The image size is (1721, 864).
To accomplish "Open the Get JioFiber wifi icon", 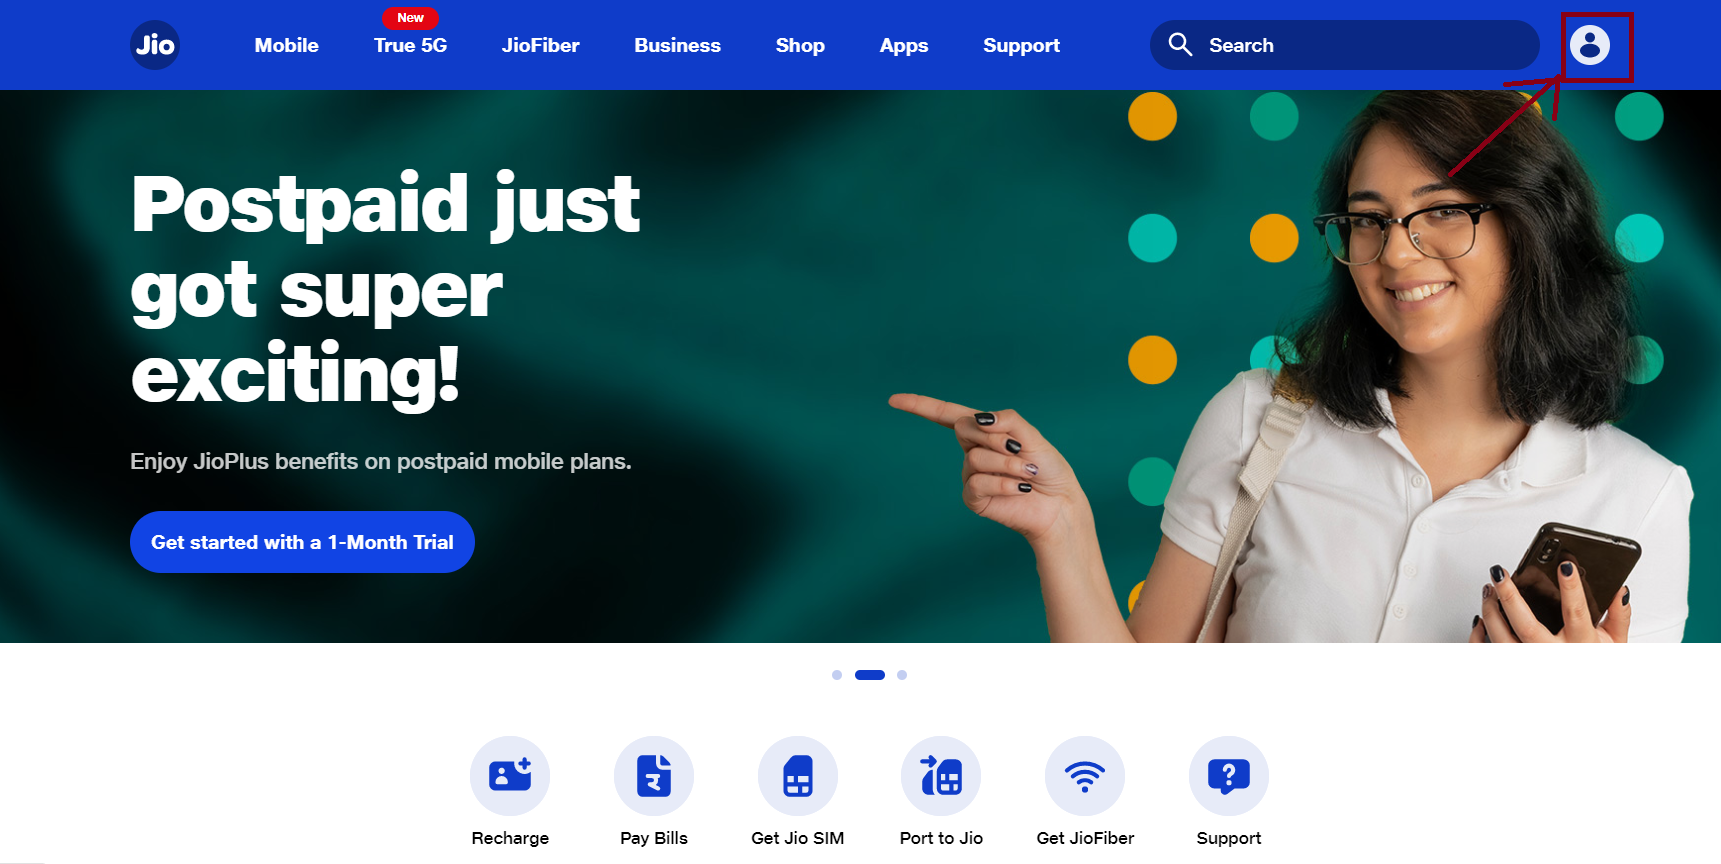I will 1085,776.
